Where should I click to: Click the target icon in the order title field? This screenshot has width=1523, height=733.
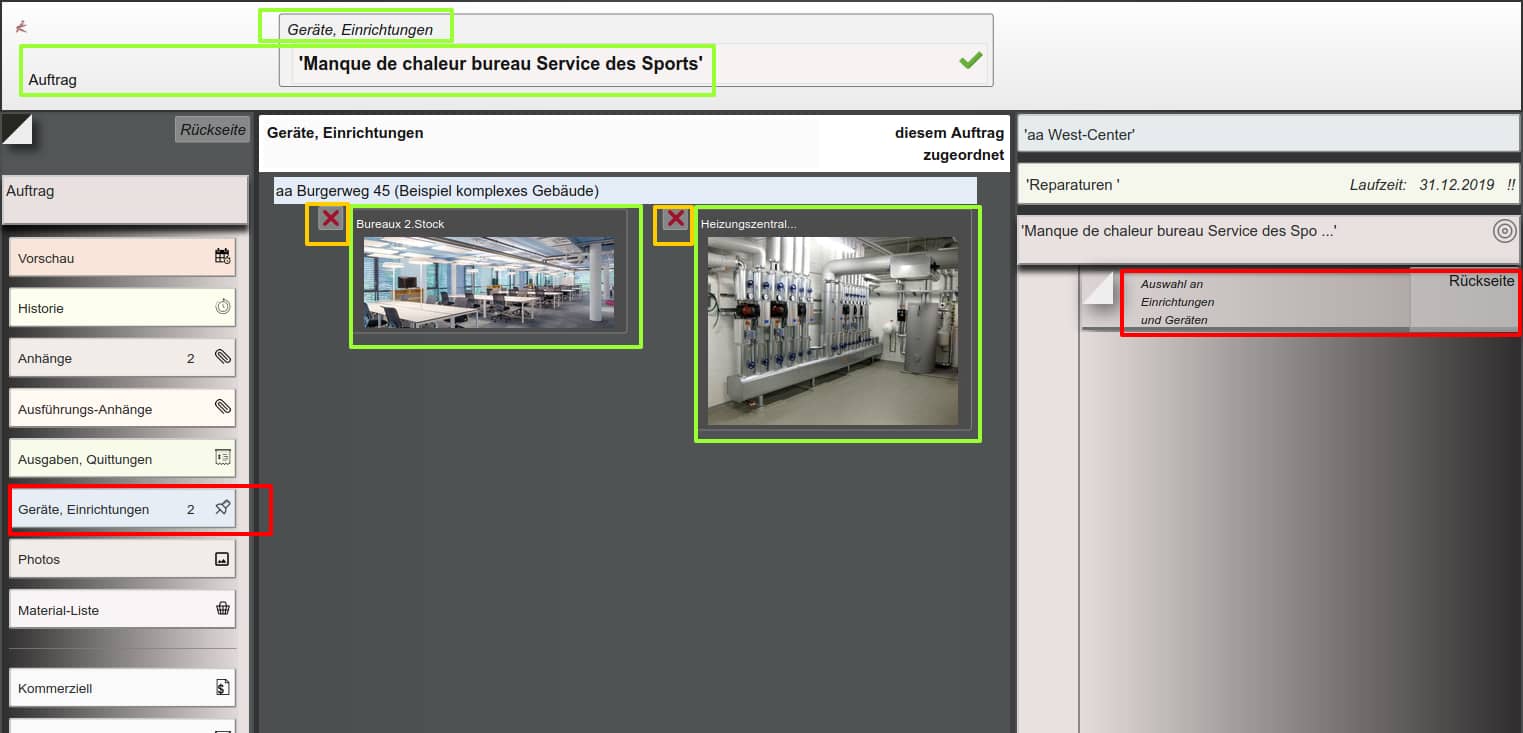pos(1503,232)
